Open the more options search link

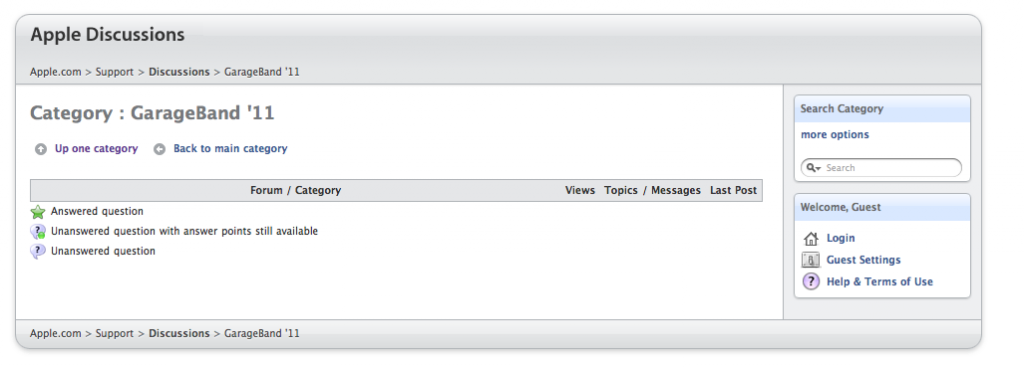pyautogui.click(x=835, y=134)
